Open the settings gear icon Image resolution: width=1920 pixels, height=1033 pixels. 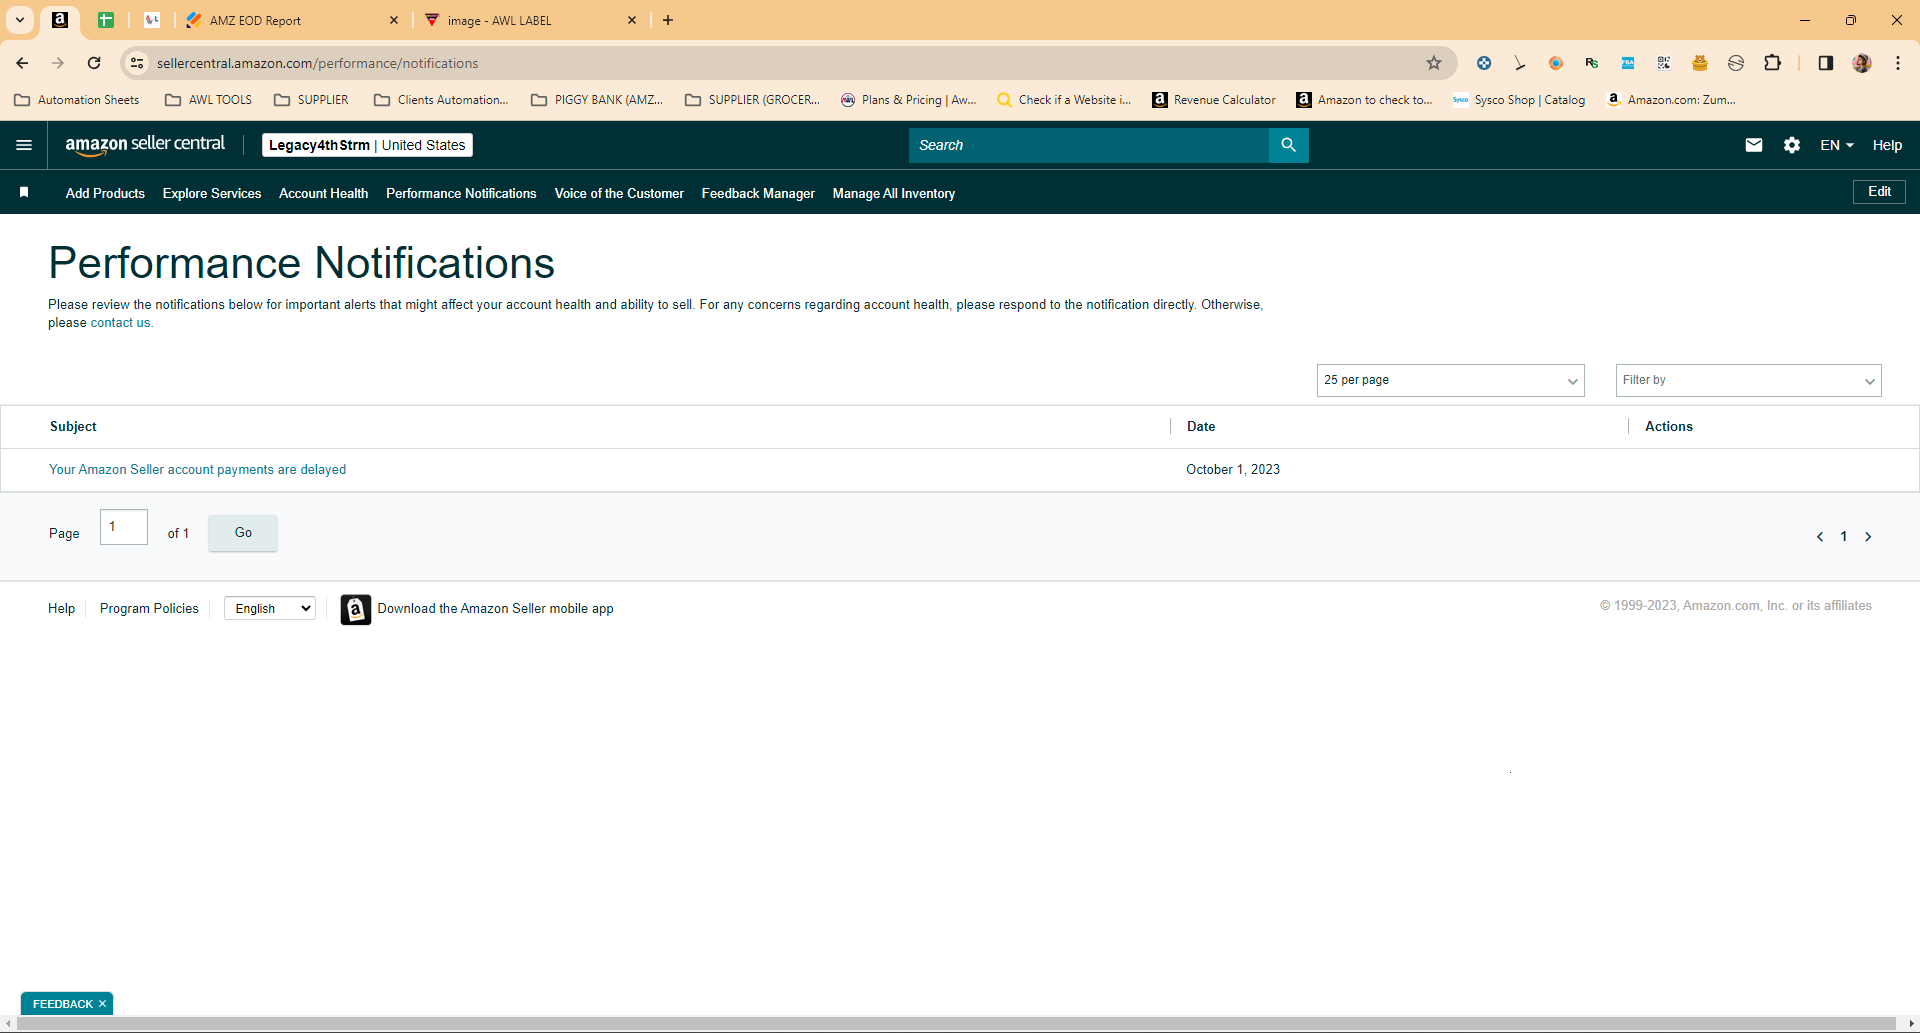1791,145
